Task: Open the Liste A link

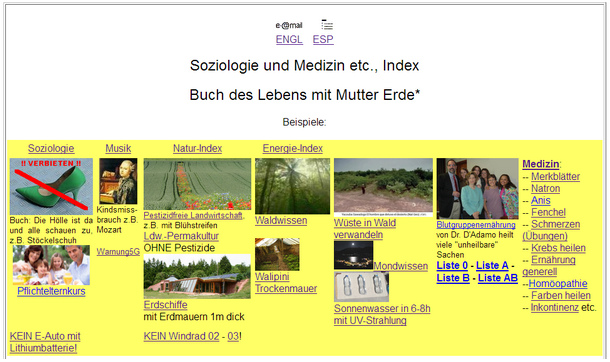Action: coord(492,266)
